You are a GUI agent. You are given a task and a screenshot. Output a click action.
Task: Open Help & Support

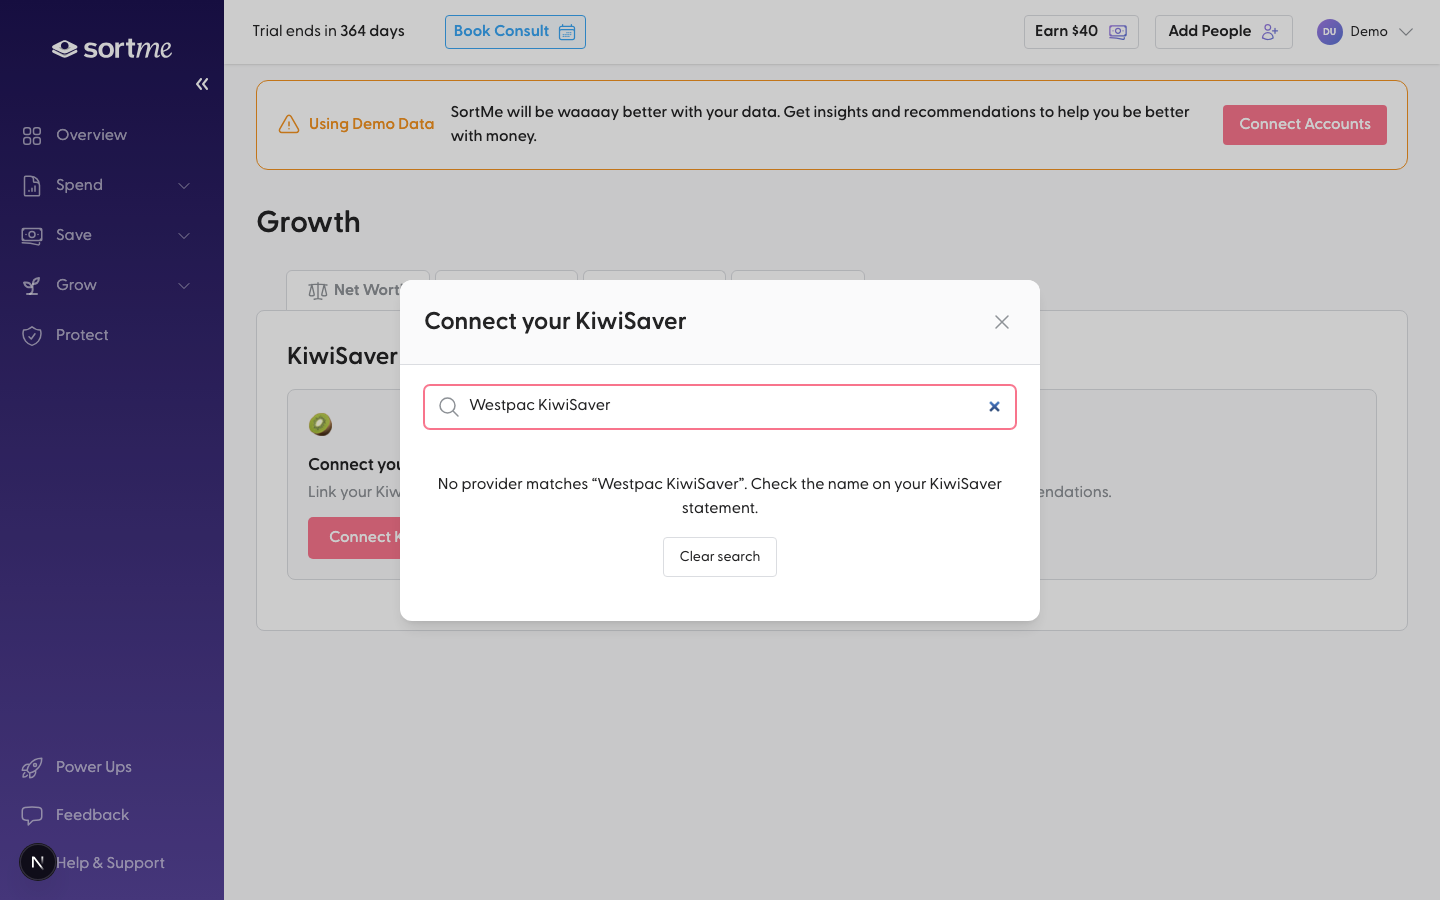[110, 863]
